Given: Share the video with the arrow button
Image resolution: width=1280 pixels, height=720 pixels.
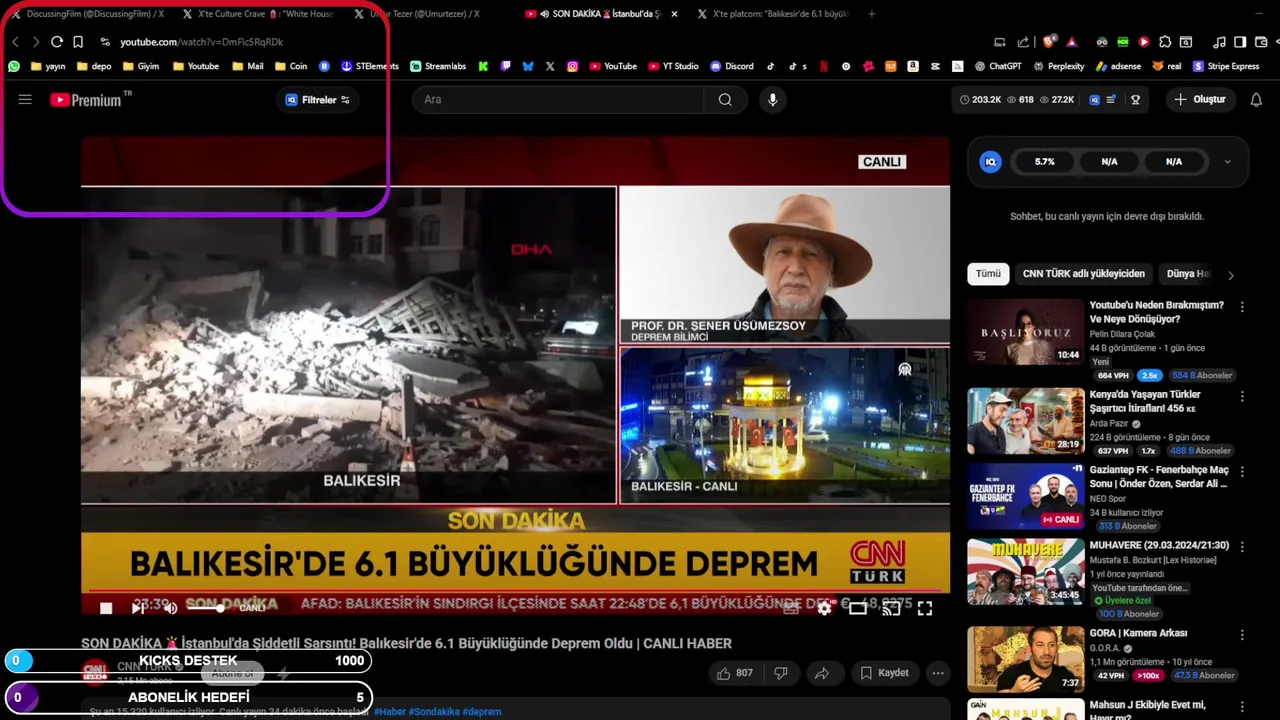Looking at the screenshot, I should tap(821, 673).
